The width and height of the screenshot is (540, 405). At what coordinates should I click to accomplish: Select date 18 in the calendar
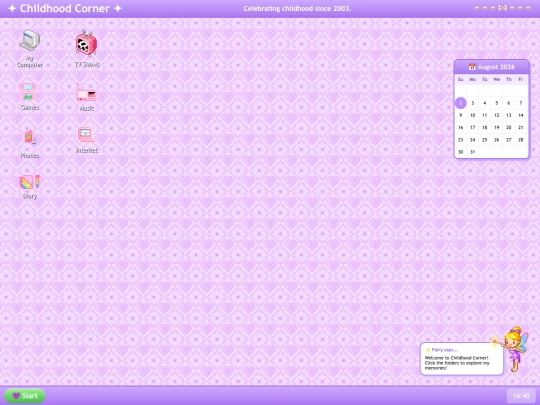coord(485,127)
